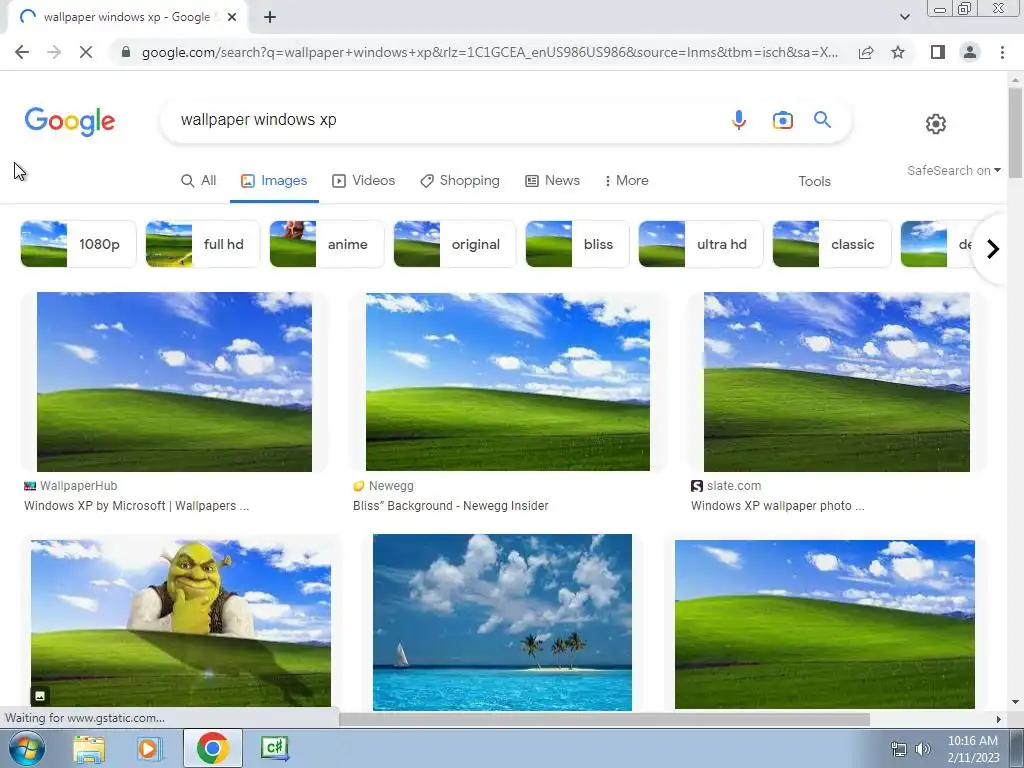This screenshot has height=768, width=1024.
Task: Open Bliss image below slate.com result
Action: 825,624
